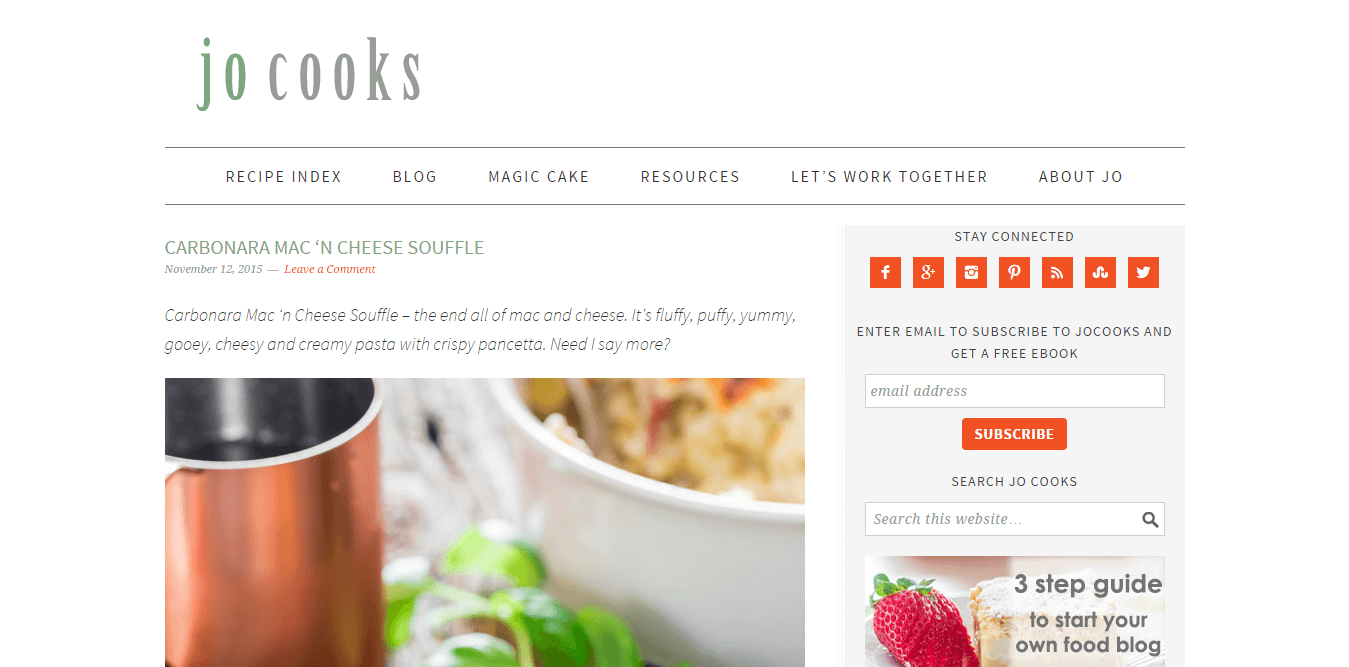1349x667 pixels.
Task: Open Carbonara Mac 'n Cheese Souffle title
Action: (x=324, y=248)
